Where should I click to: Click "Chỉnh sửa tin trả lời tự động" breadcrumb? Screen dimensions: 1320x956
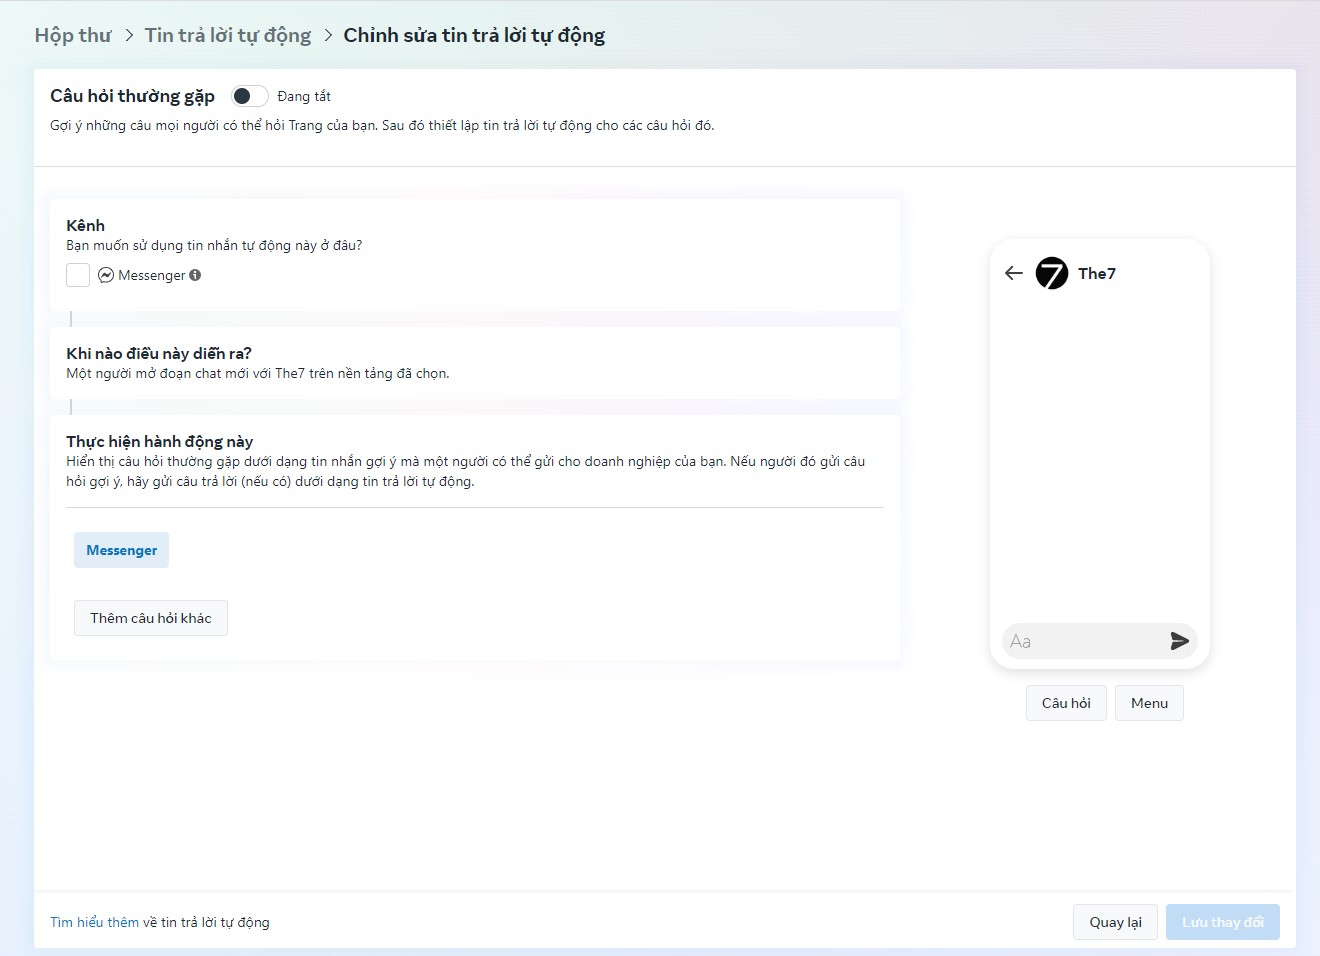coord(474,34)
